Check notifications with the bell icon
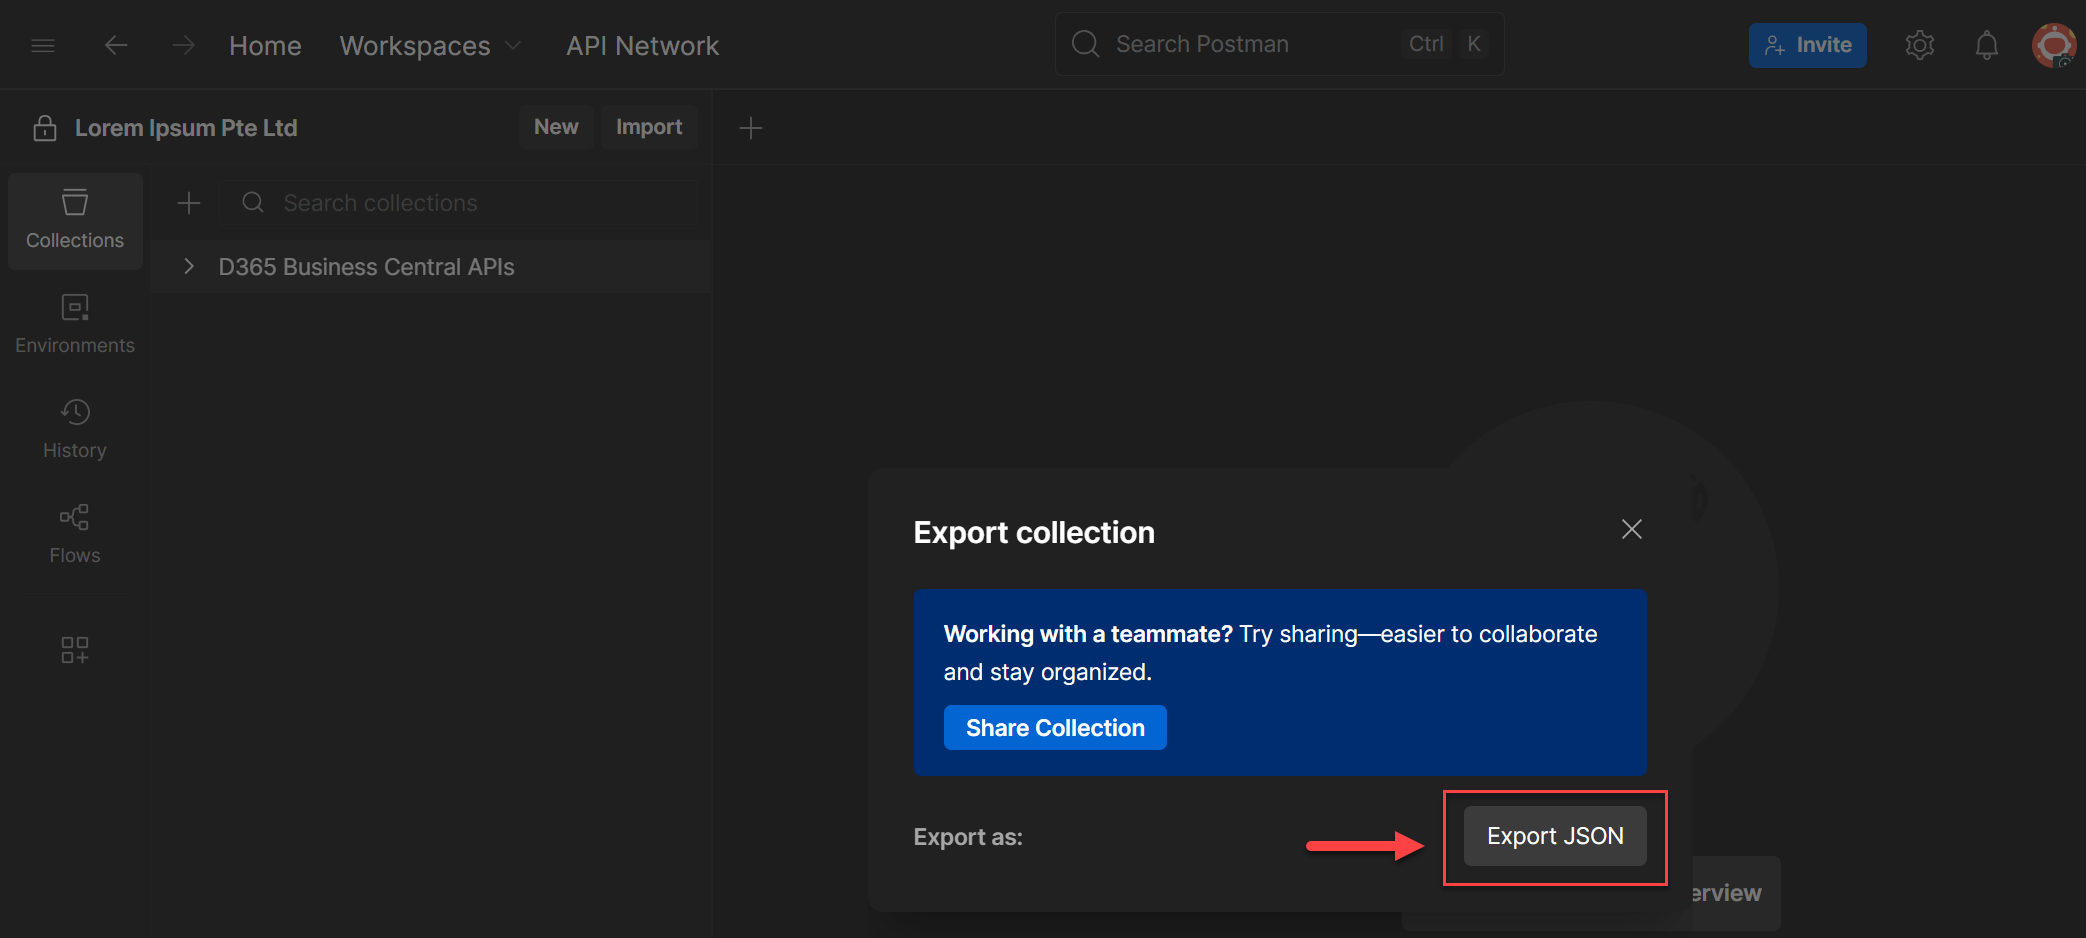 tap(1986, 45)
